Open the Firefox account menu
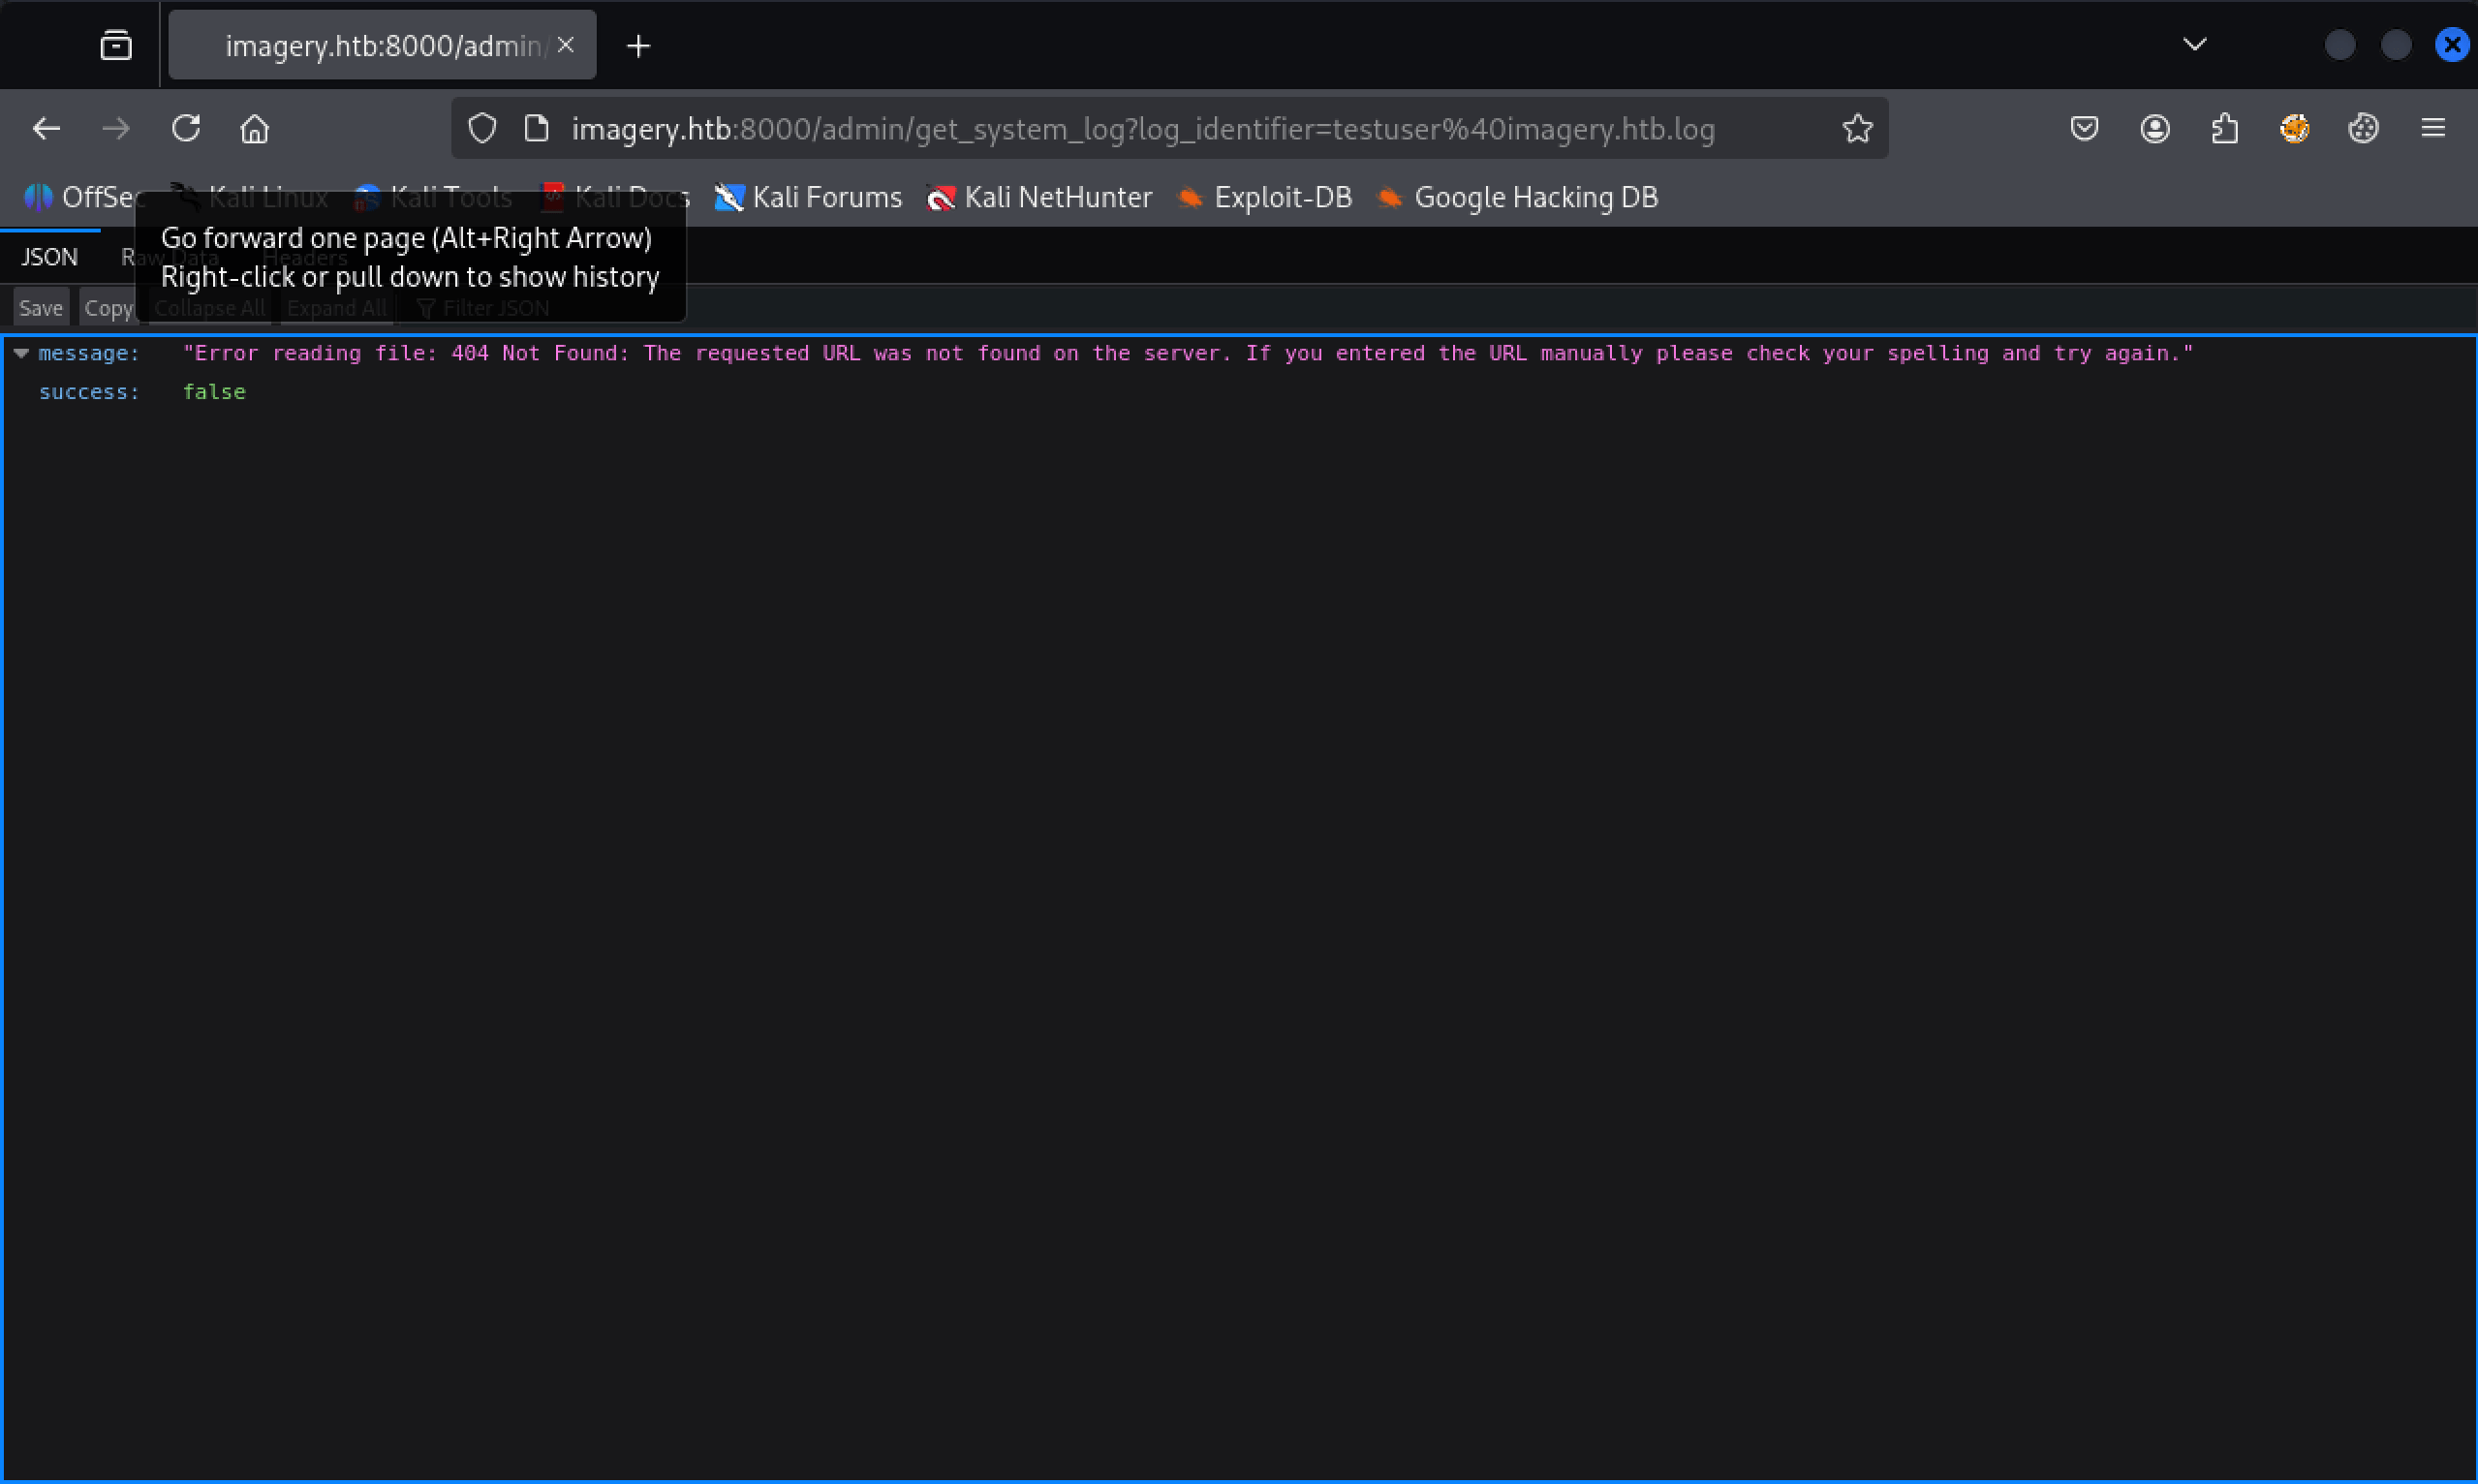The width and height of the screenshot is (2478, 1484). 2155,129
